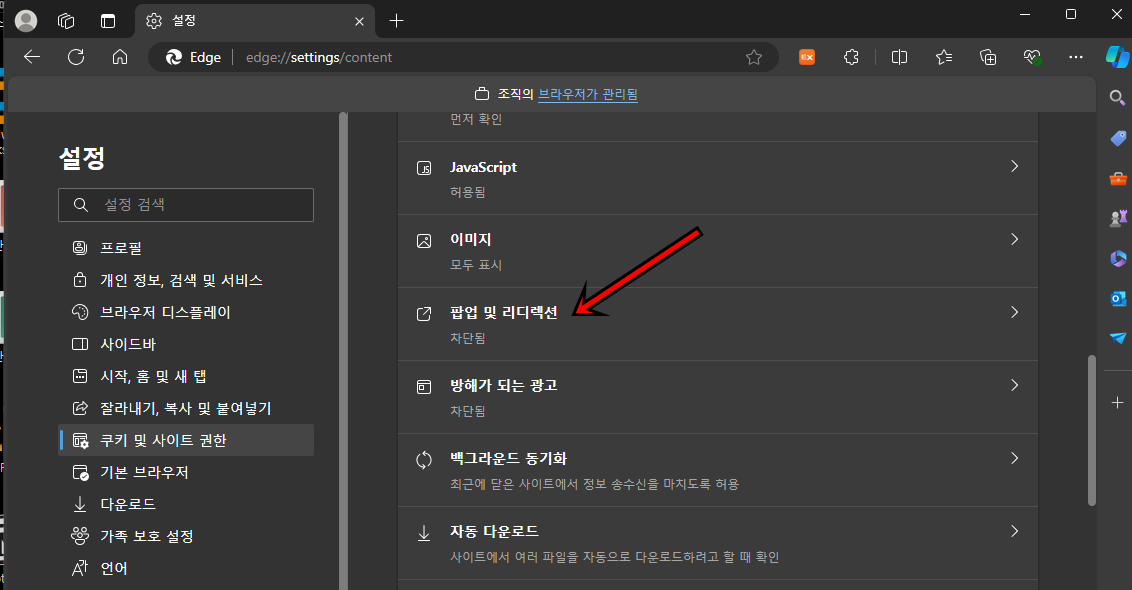
Task: Toggle split screen icon
Action: coord(900,57)
